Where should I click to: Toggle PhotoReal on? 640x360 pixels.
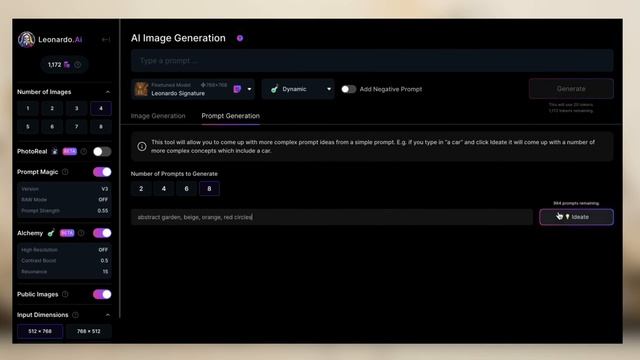(x=102, y=151)
